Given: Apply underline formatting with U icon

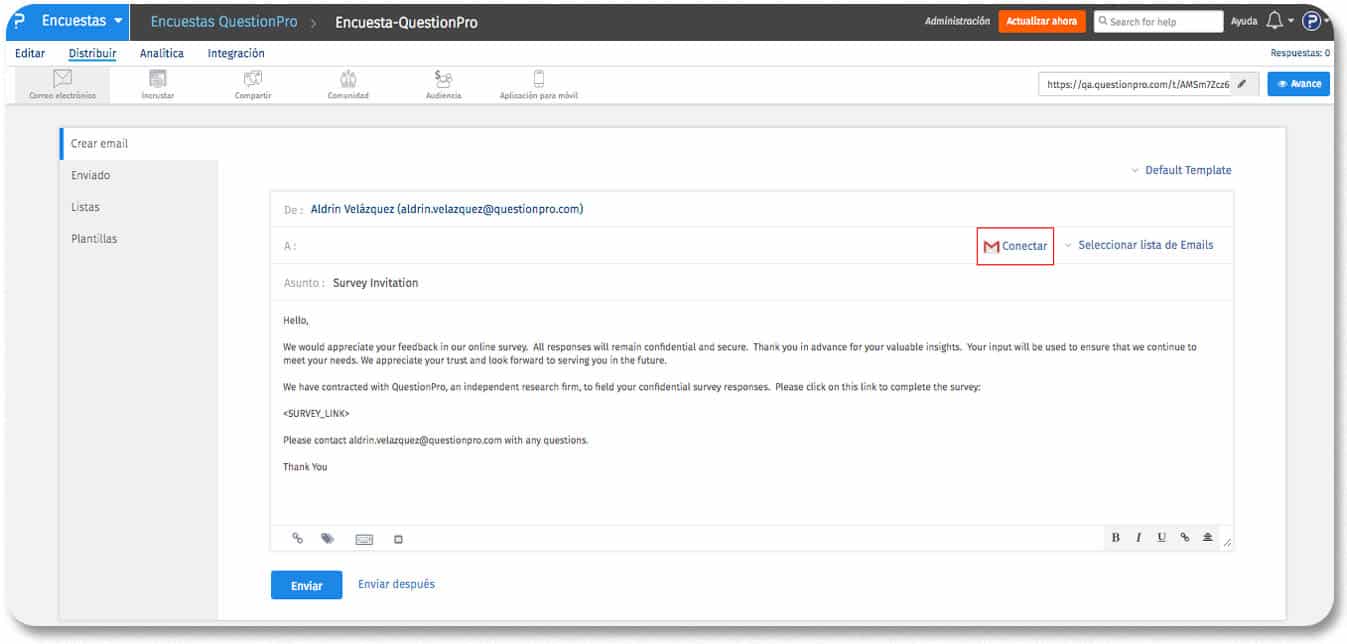Looking at the screenshot, I should click(x=1161, y=538).
